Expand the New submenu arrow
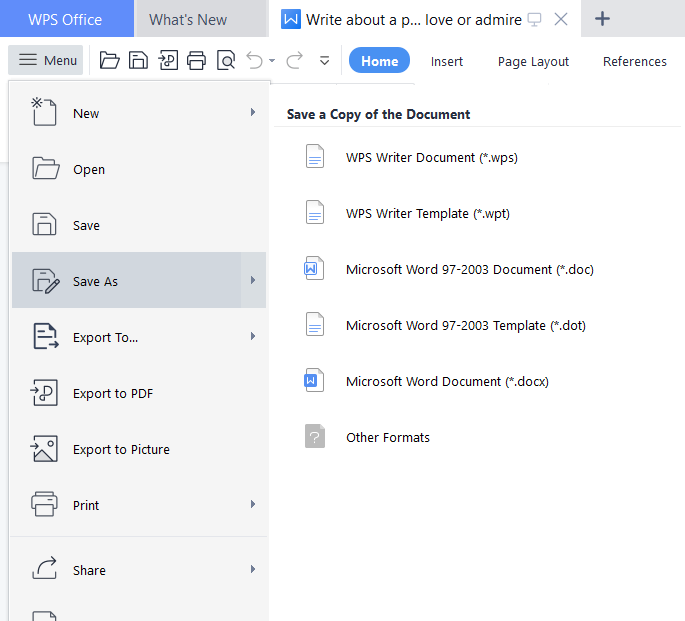Image resolution: width=685 pixels, height=621 pixels. tap(253, 112)
